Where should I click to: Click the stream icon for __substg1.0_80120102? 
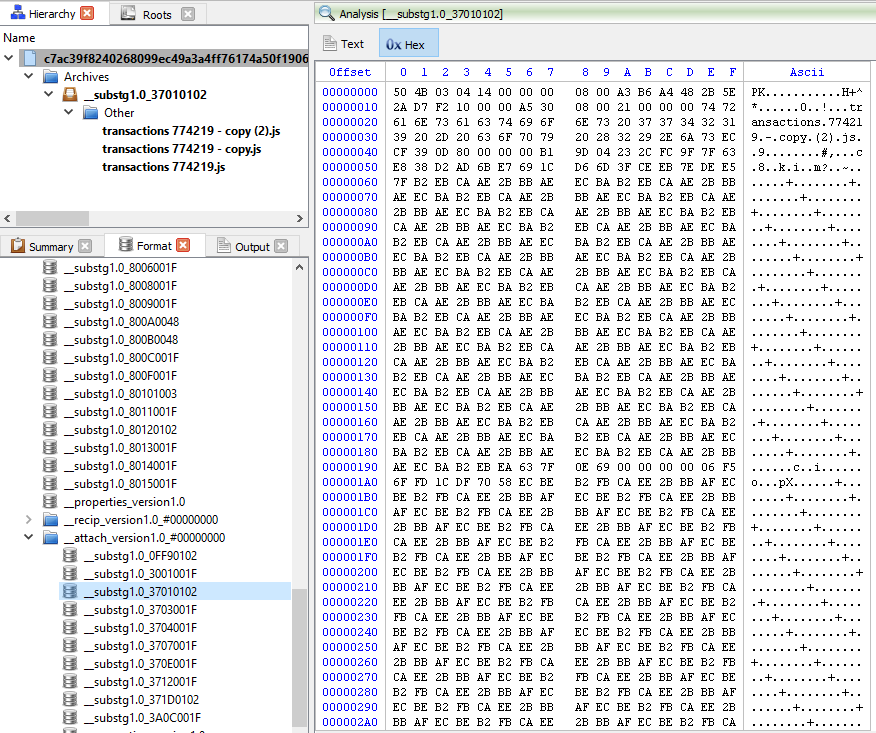(x=50, y=430)
